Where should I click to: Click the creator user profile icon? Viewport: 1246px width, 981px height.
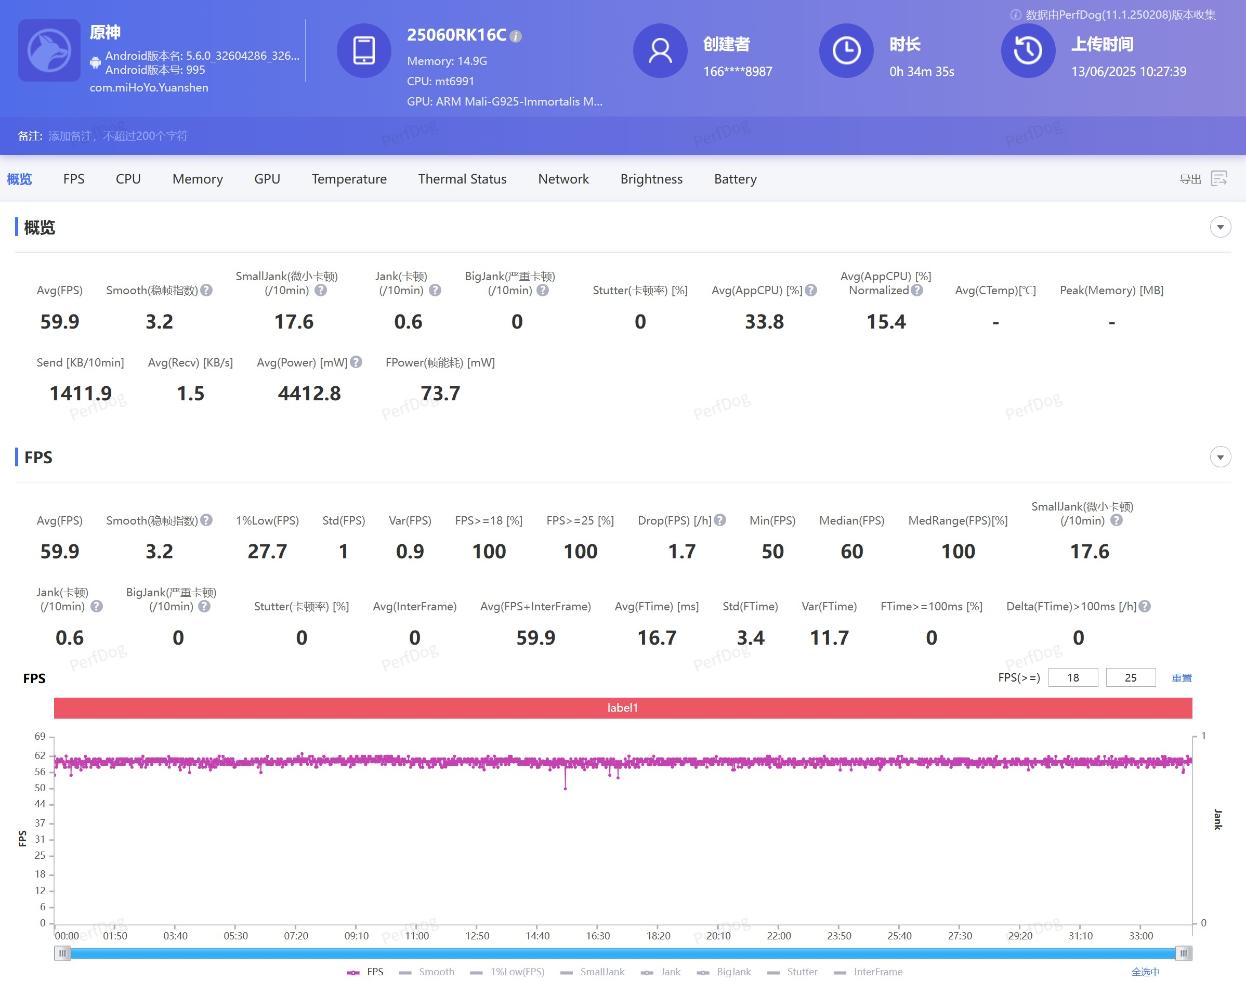click(x=660, y=51)
